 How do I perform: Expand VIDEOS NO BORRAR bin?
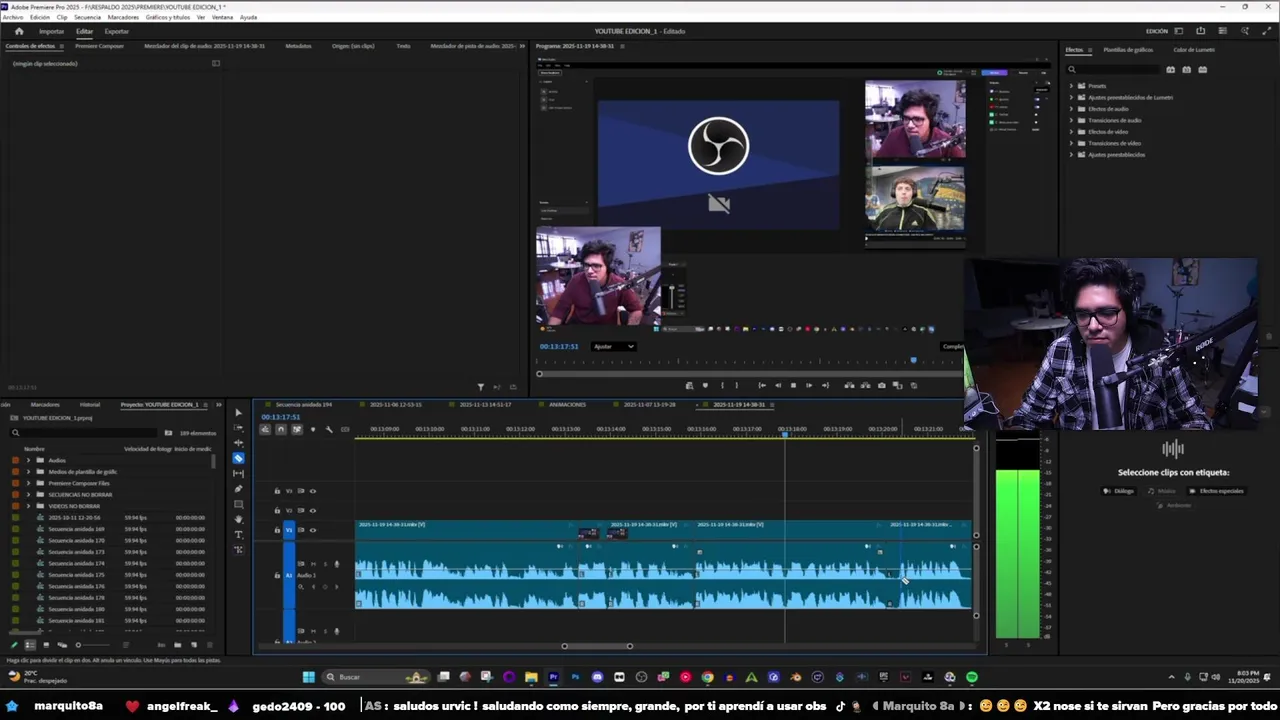(28, 506)
